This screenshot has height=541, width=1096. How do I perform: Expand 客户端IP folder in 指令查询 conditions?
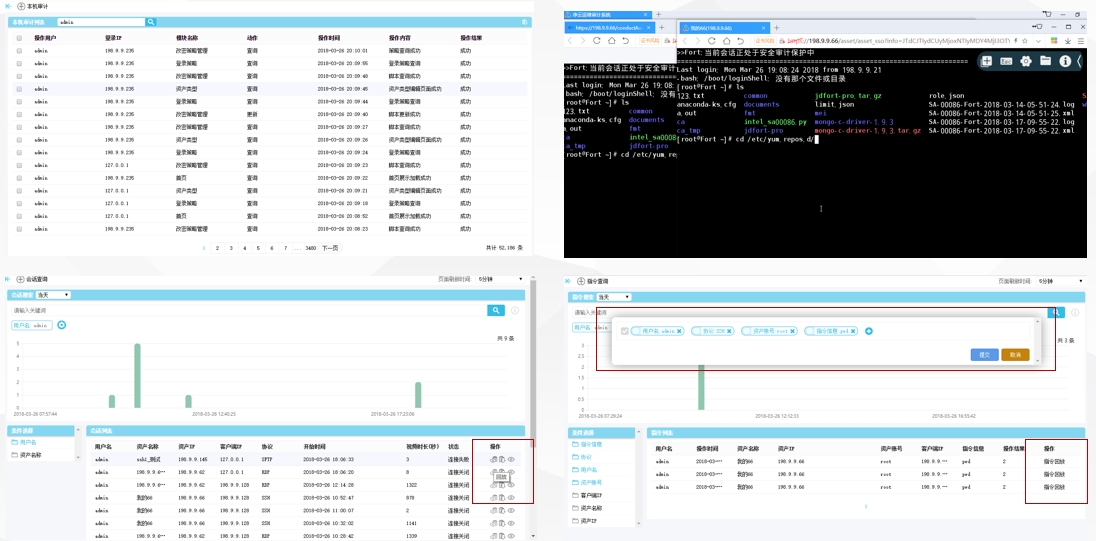586,495
